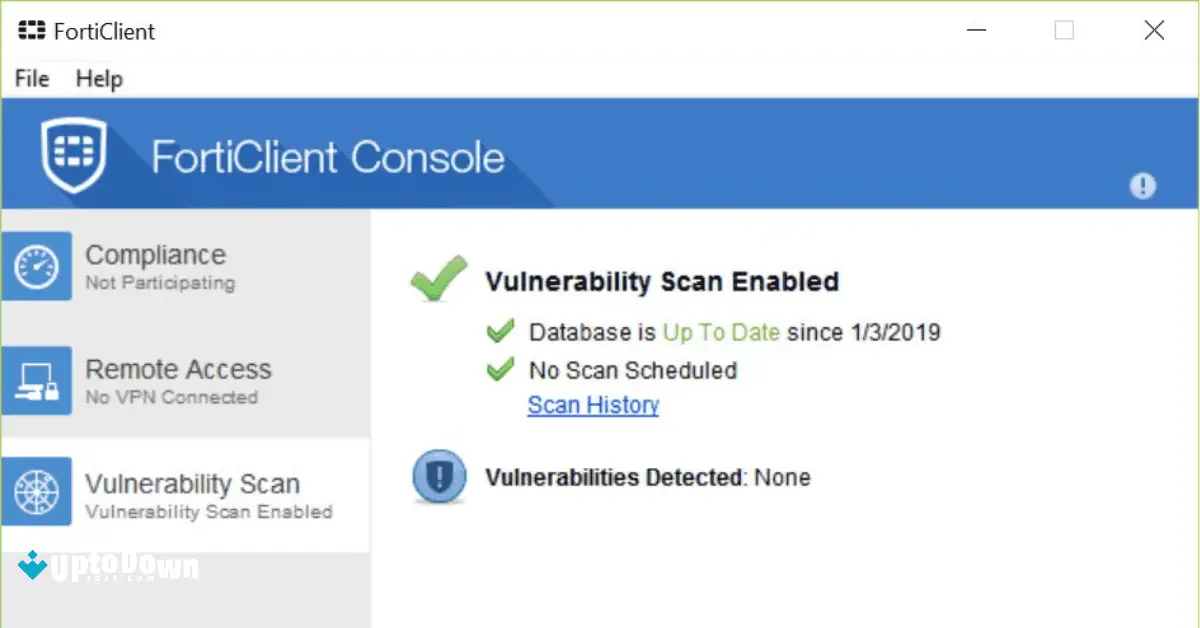
Task: Click the Compliance gauge icon
Action: 37,266
